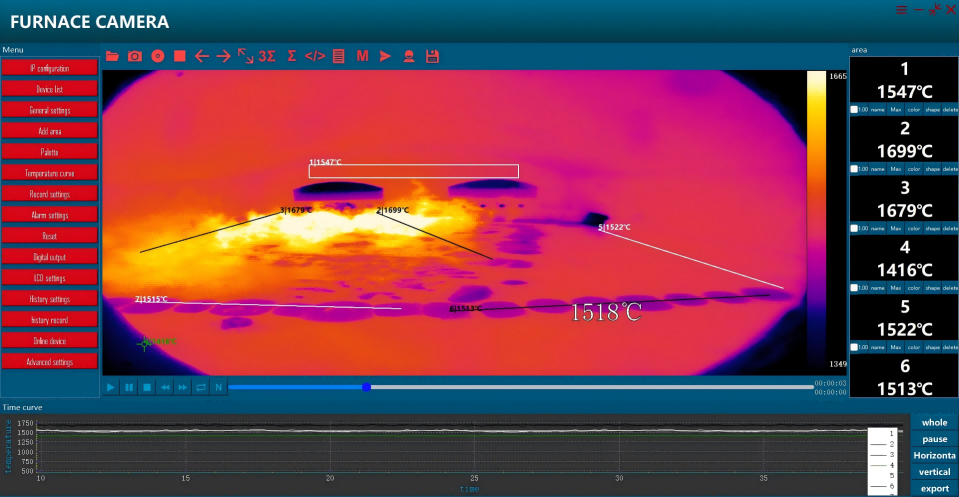This screenshot has height=497, width=959.
Task: Open Digital output settings
Action: point(50,257)
